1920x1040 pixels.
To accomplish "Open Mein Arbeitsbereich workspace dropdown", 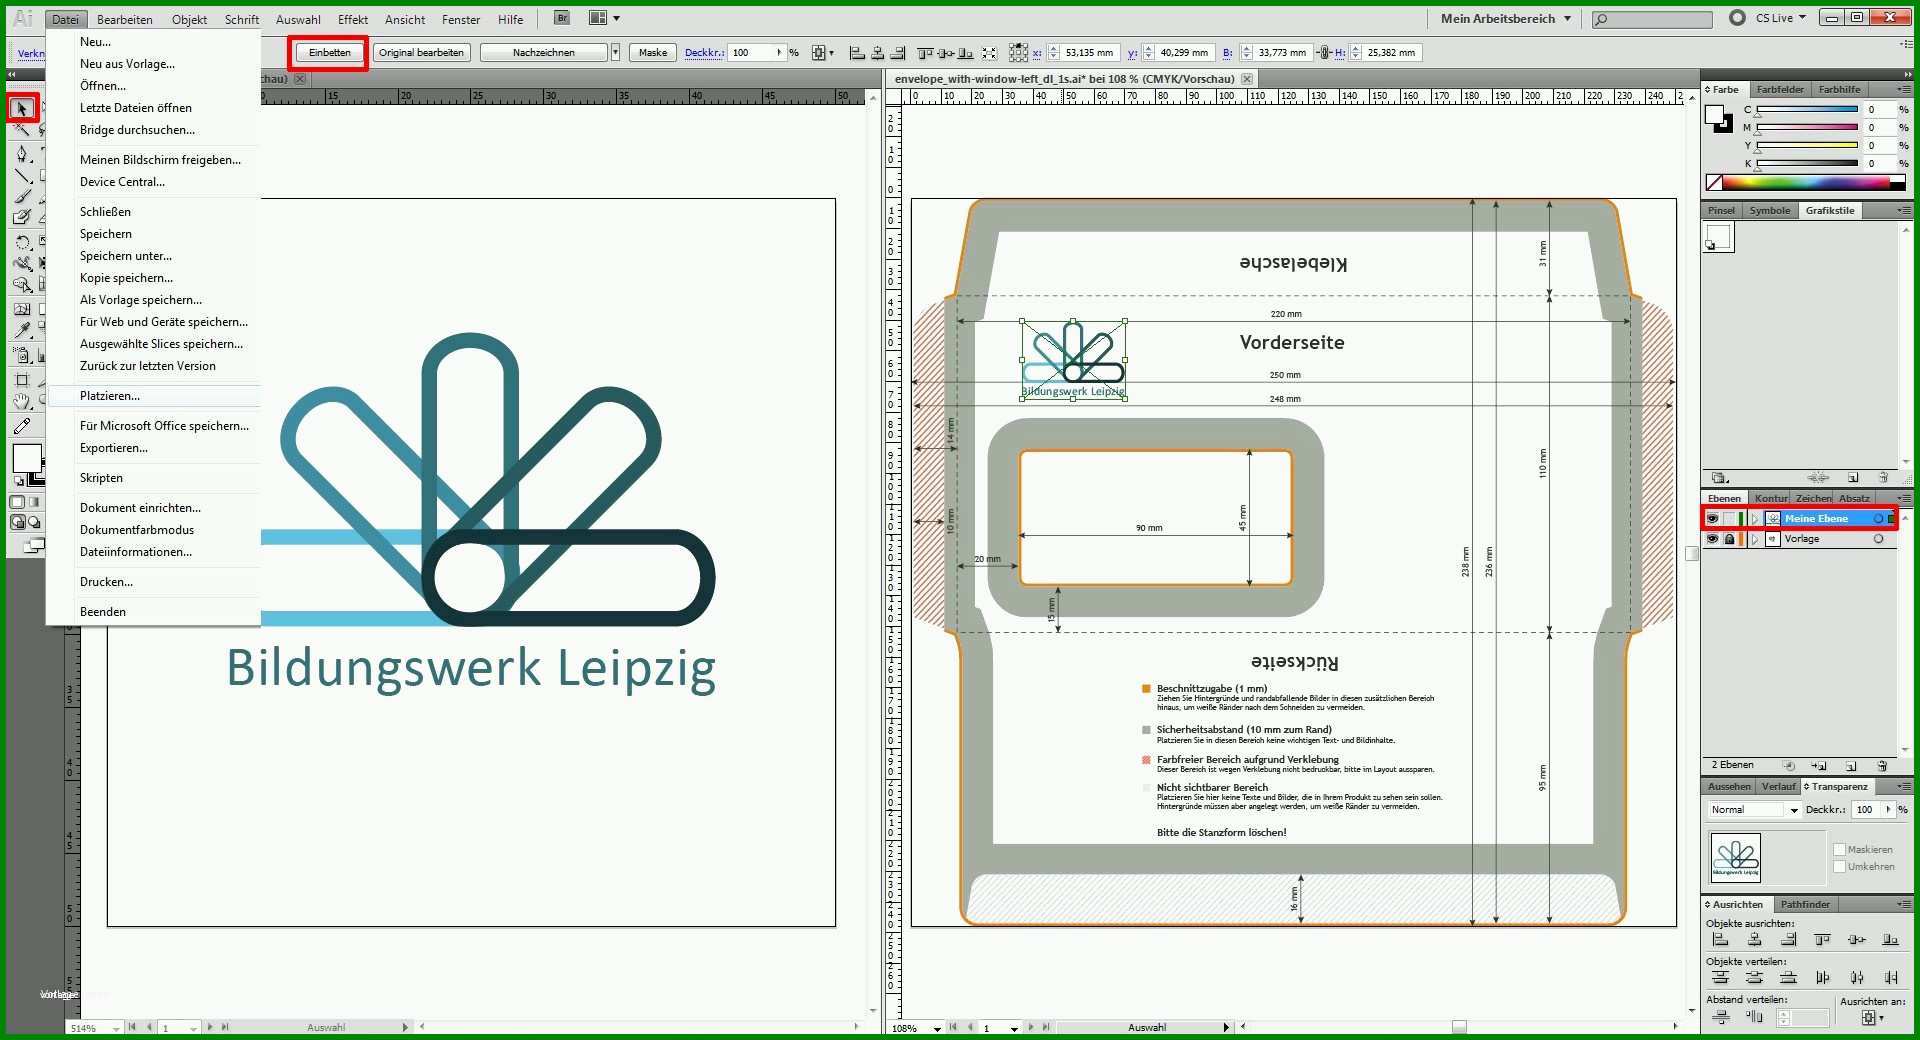I will (x=1507, y=18).
